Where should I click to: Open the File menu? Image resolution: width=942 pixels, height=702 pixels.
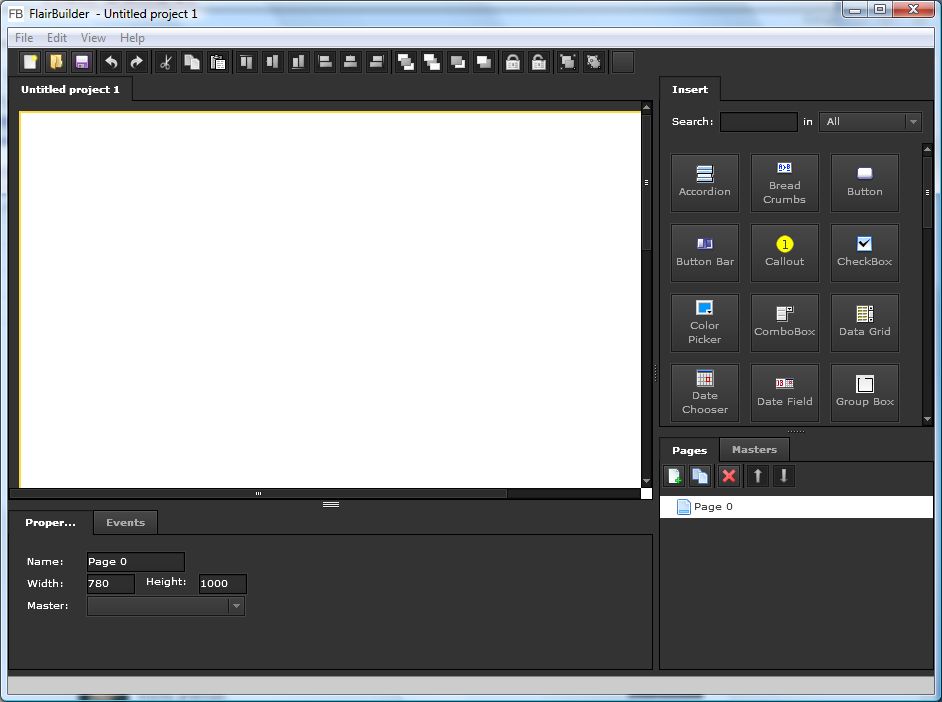pos(24,38)
